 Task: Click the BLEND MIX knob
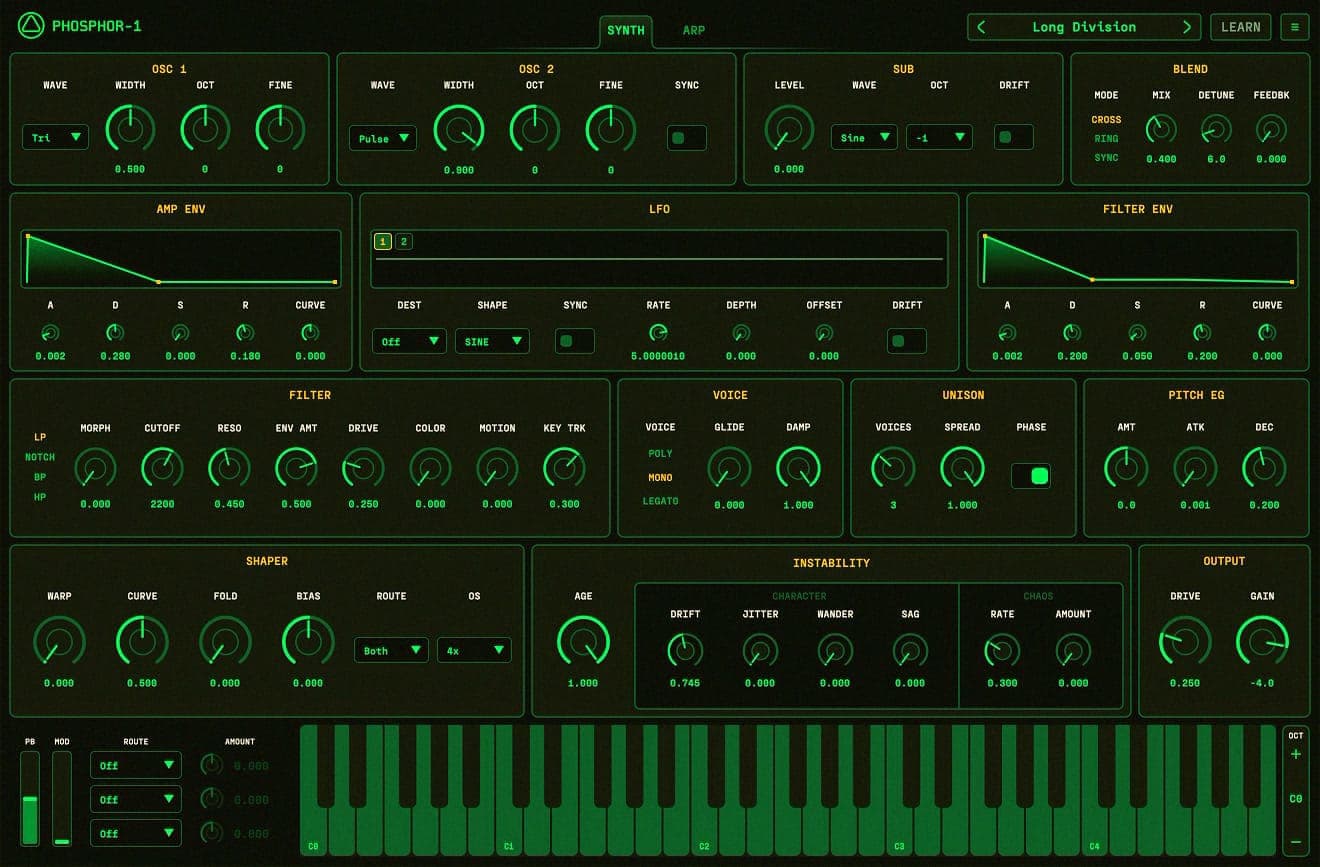click(x=1161, y=129)
